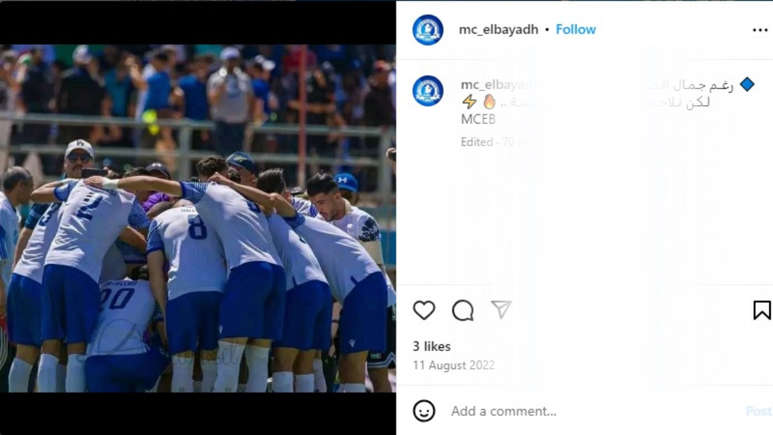This screenshot has height=435, width=773.
Task: Click the team huddle photo
Action: coord(198,218)
